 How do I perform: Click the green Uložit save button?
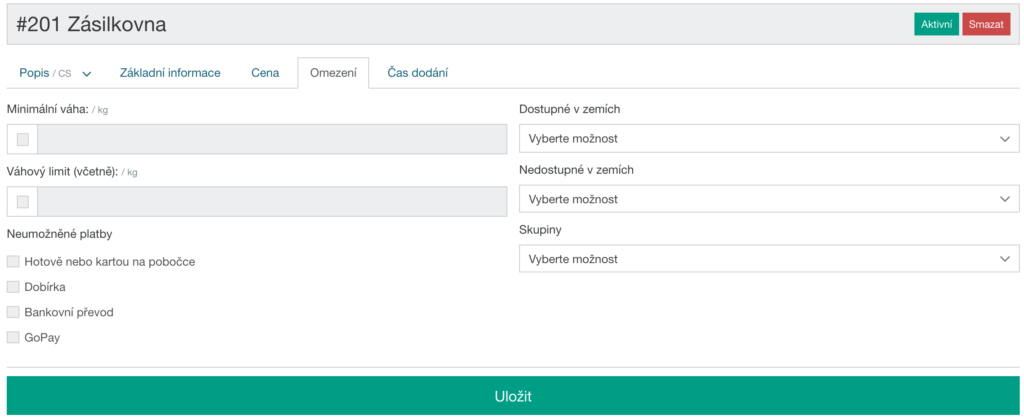click(x=512, y=396)
